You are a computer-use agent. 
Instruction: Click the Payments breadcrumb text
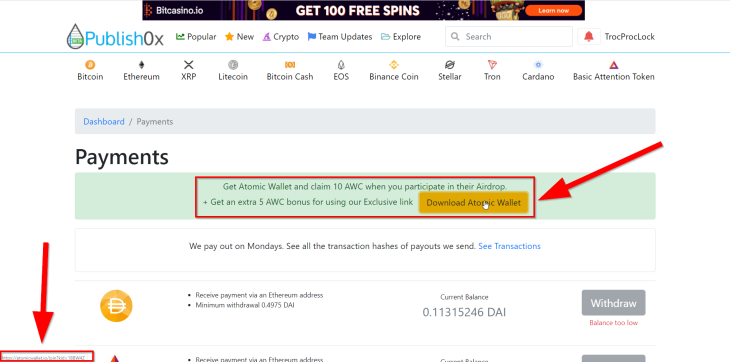tap(155, 121)
